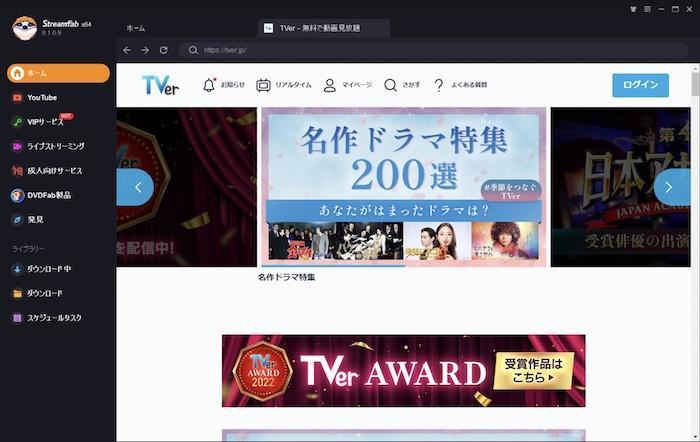This screenshot has height=442, width=700.
Task: Reload the page
Action: tap(163, 50)
